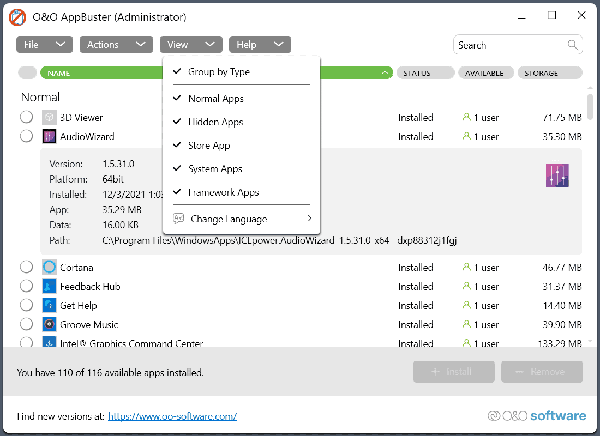The image size is (600, 436).
Task: Click the 46.77 MB storage value for Cortana
Action: 562,267
